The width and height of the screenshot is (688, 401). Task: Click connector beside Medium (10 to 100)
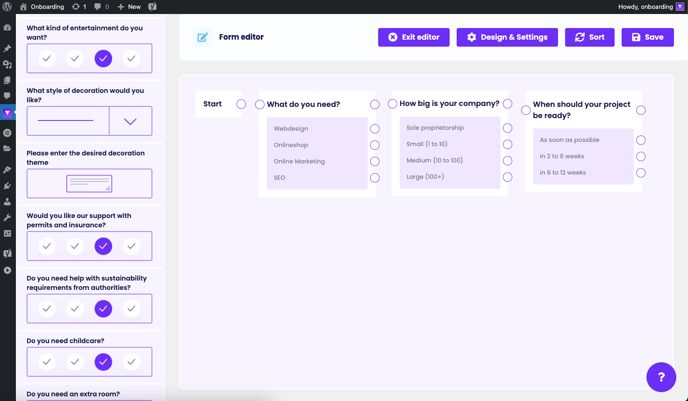coord(508,161)
